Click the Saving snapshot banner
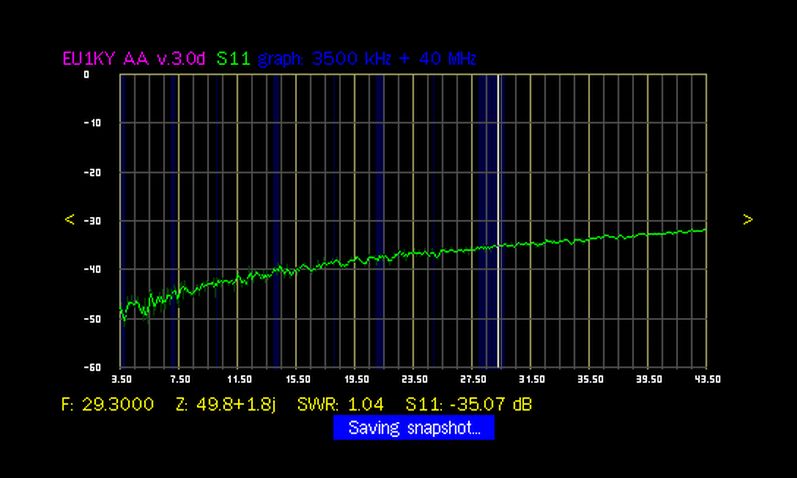 414,429
